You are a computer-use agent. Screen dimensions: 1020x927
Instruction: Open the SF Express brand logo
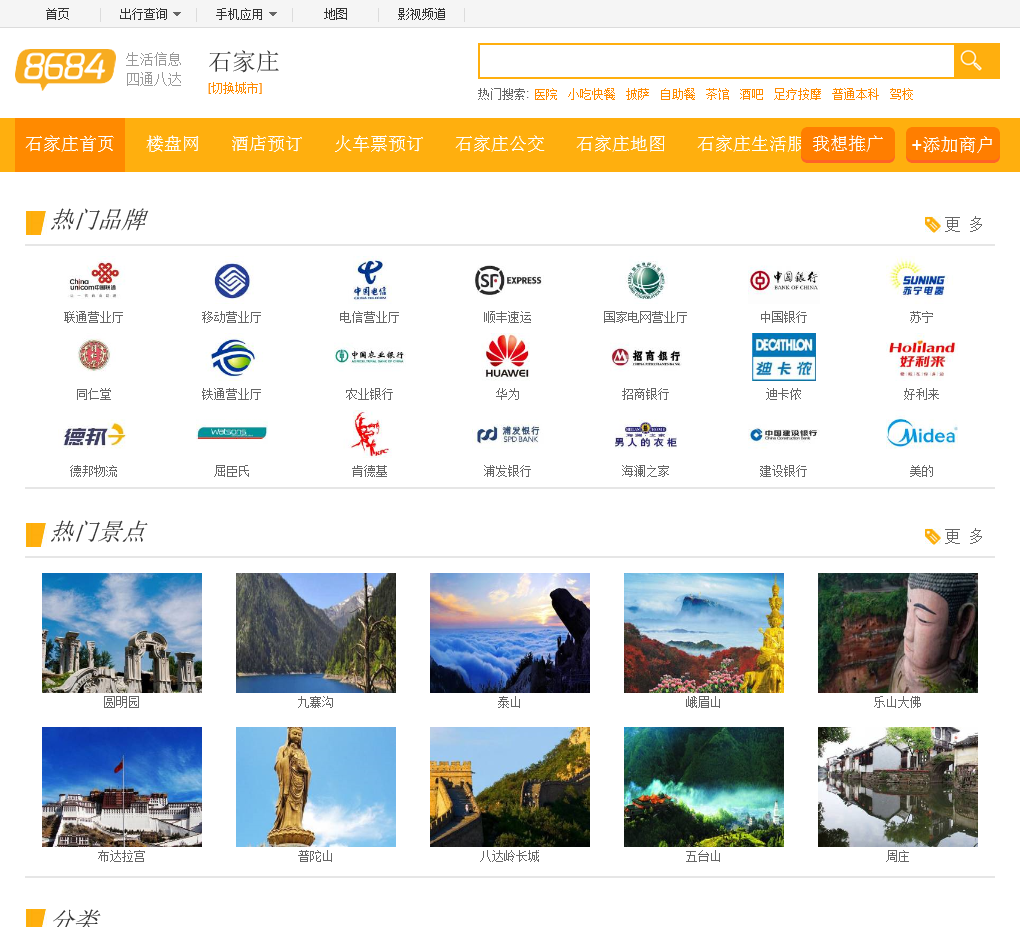(x=507, y=280)
